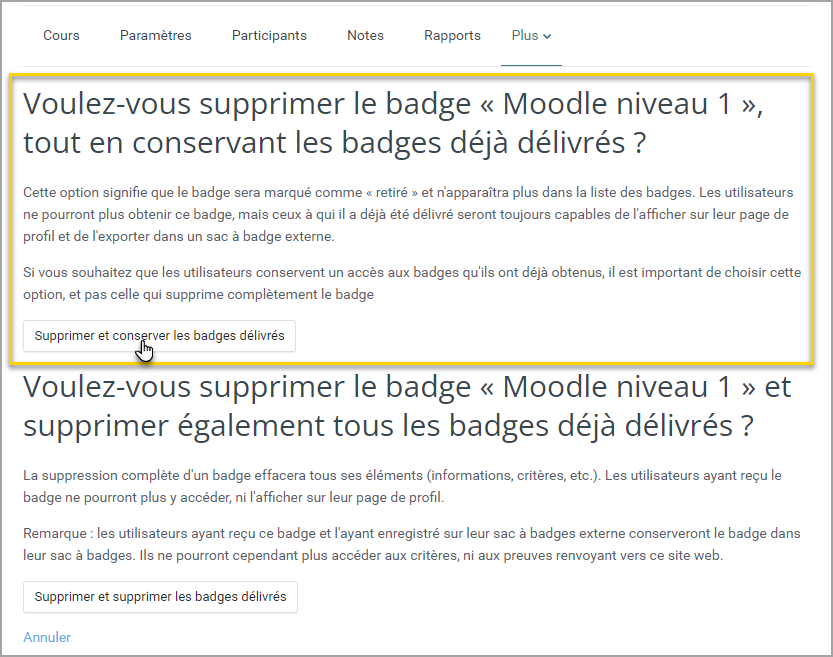This screenshot has height=657, width=833.
Task: Click paragraph starting 'Remarque : les utilisateurs'
Action: tap(412, 544)
